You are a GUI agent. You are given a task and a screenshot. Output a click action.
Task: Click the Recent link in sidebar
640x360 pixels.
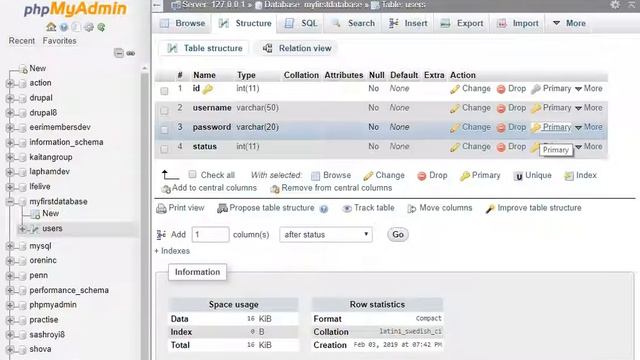[22, 41]
